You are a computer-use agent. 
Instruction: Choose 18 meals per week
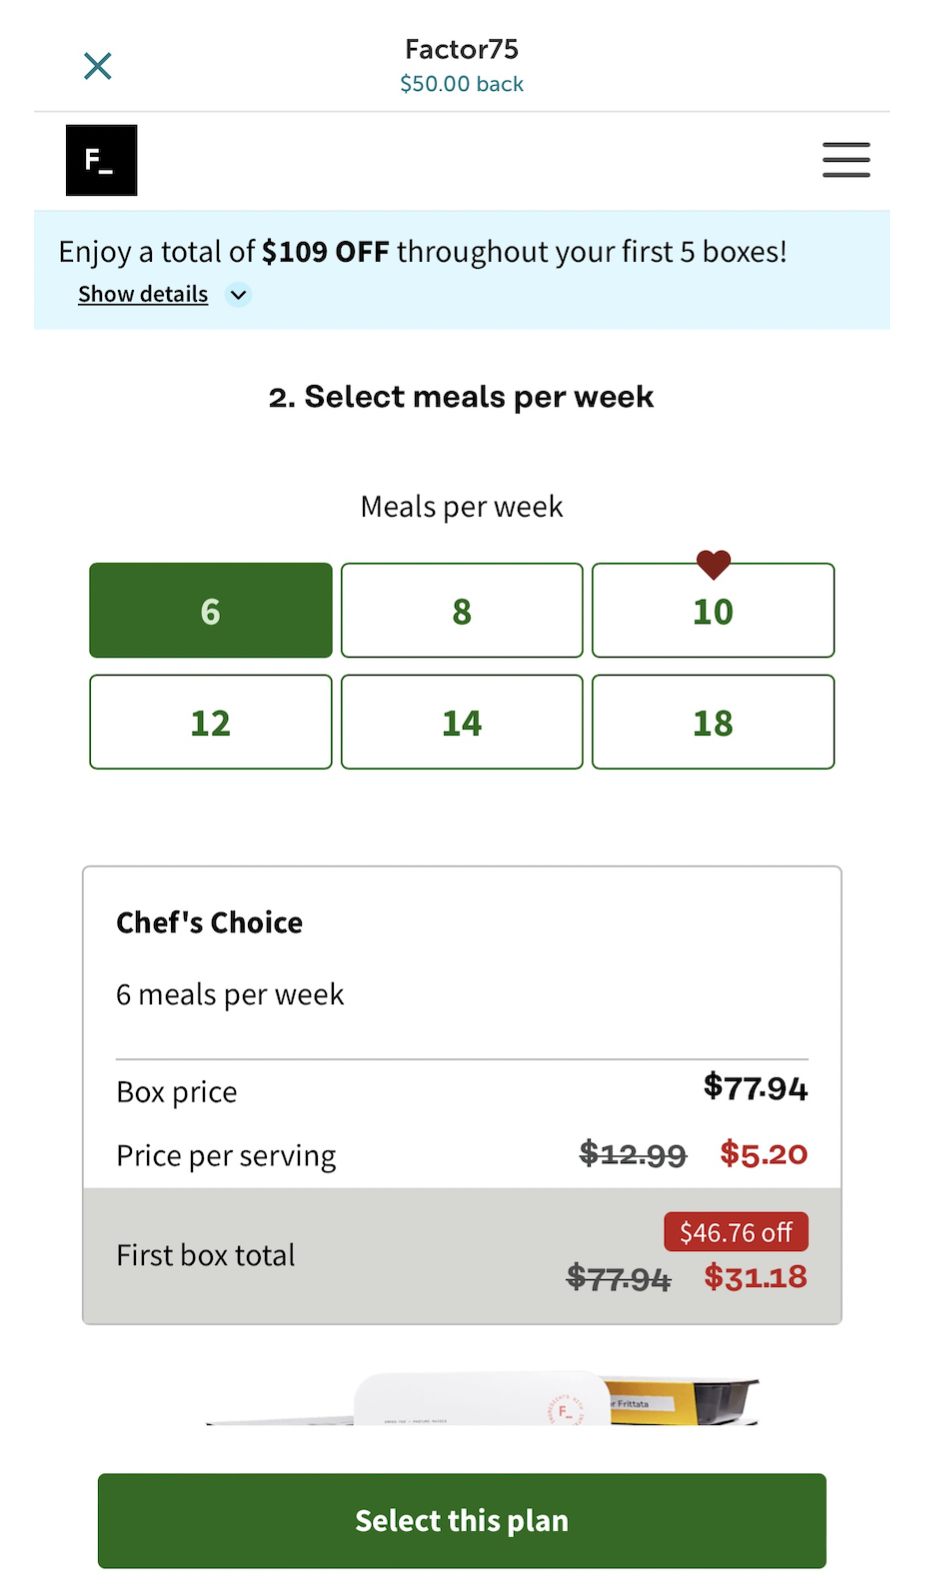pos(713,722)
